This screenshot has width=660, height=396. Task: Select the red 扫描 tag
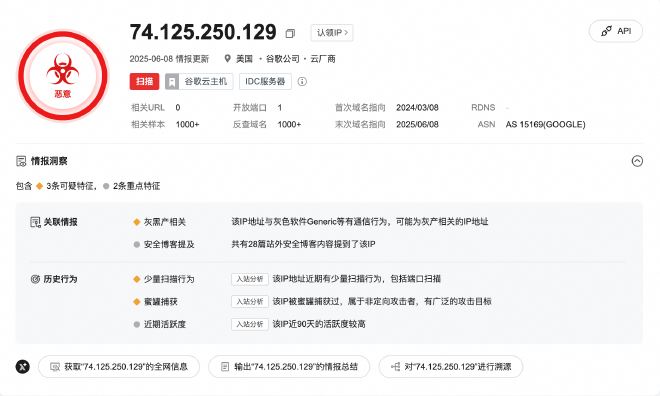pyautogui.click(x=144, y=81)
